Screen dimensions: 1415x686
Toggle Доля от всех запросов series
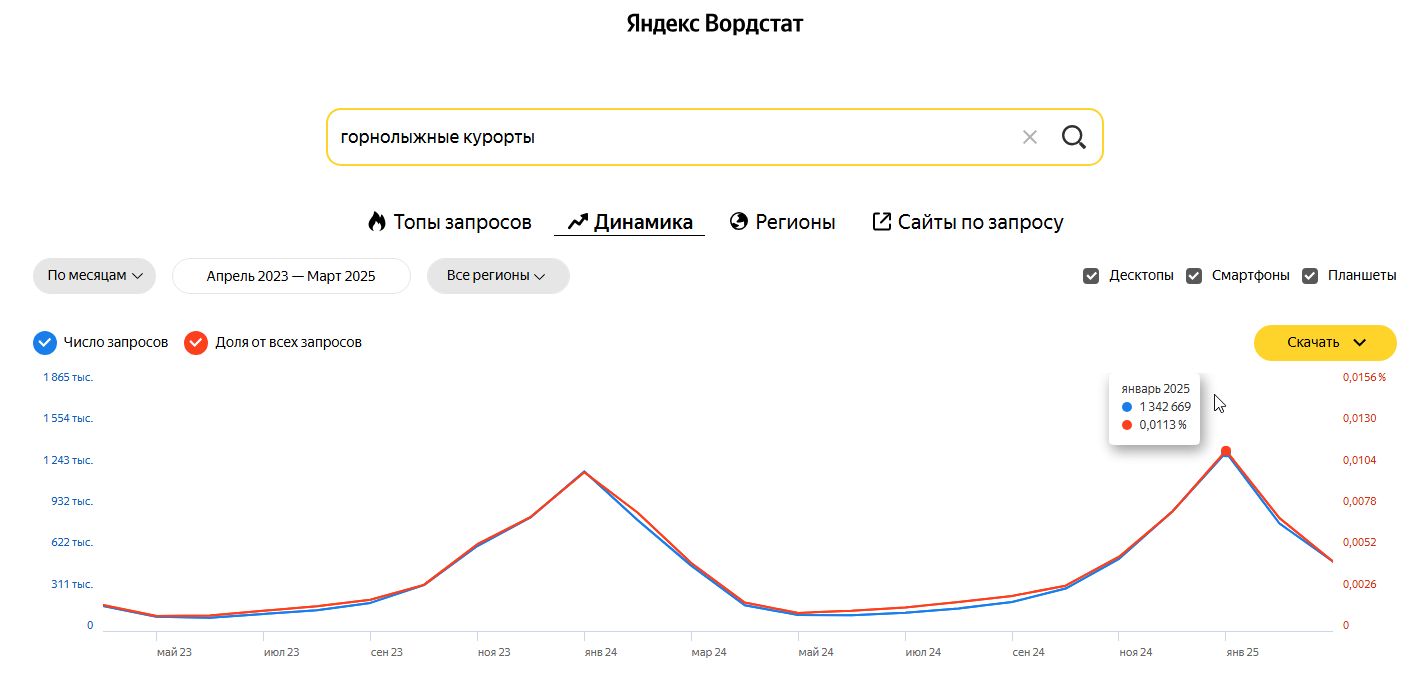[196, 343]
